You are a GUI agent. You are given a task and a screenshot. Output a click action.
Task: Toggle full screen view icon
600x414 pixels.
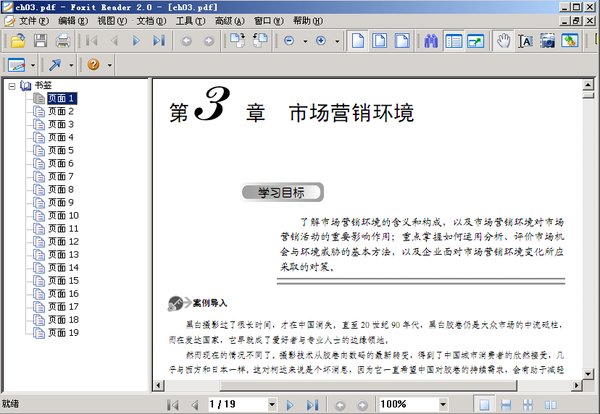[x=476, y=41]
